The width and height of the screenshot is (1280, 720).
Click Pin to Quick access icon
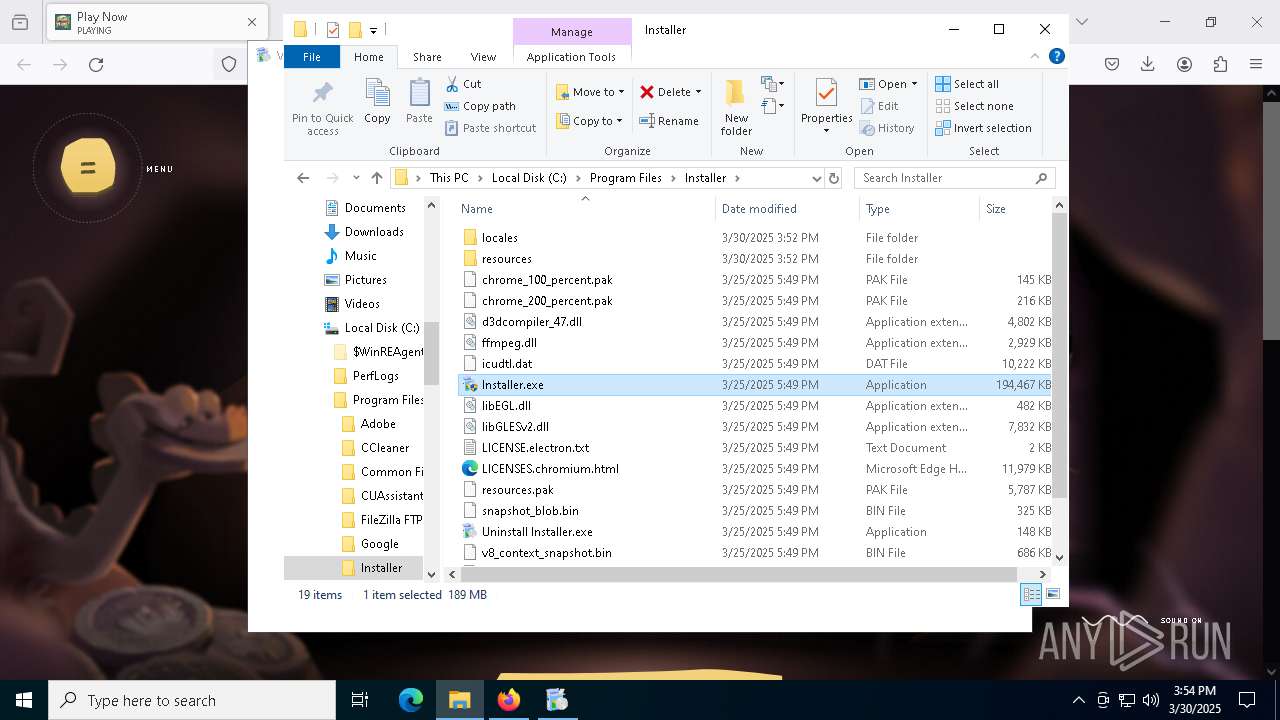322,94
